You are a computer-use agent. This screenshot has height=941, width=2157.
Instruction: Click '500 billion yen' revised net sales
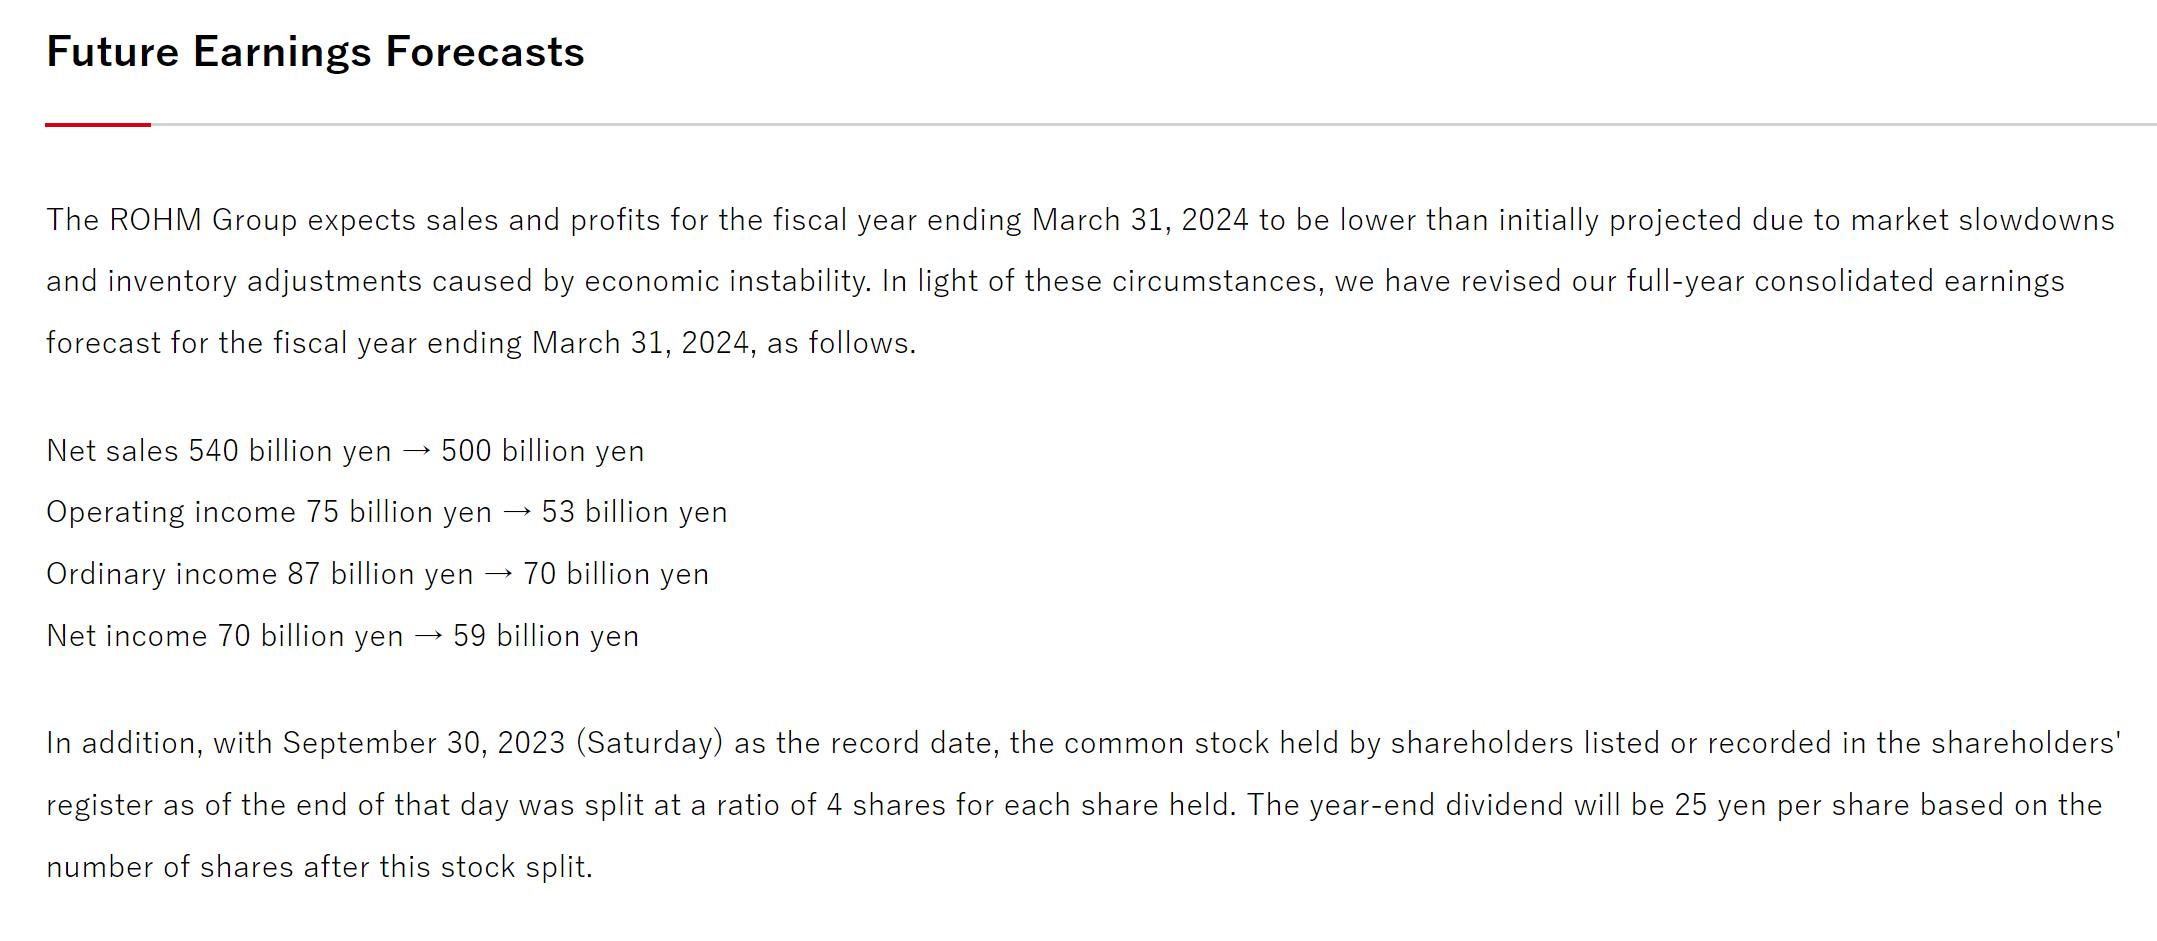pyautogui.click(x=543, y=451)
